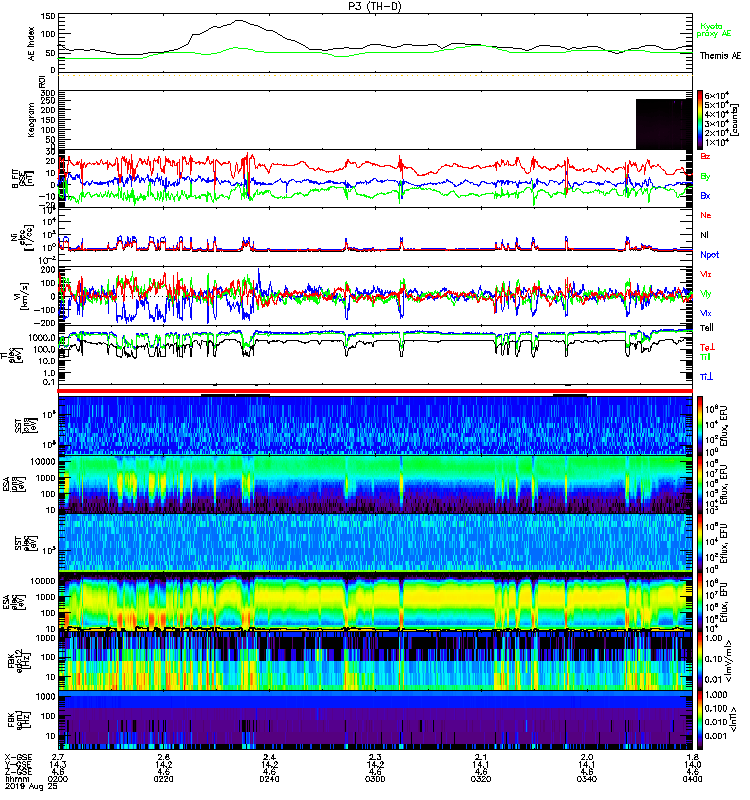Viewport: 750px width, 800px height.
Task: Click the B_FIT axis label
Action: [22, 179]
